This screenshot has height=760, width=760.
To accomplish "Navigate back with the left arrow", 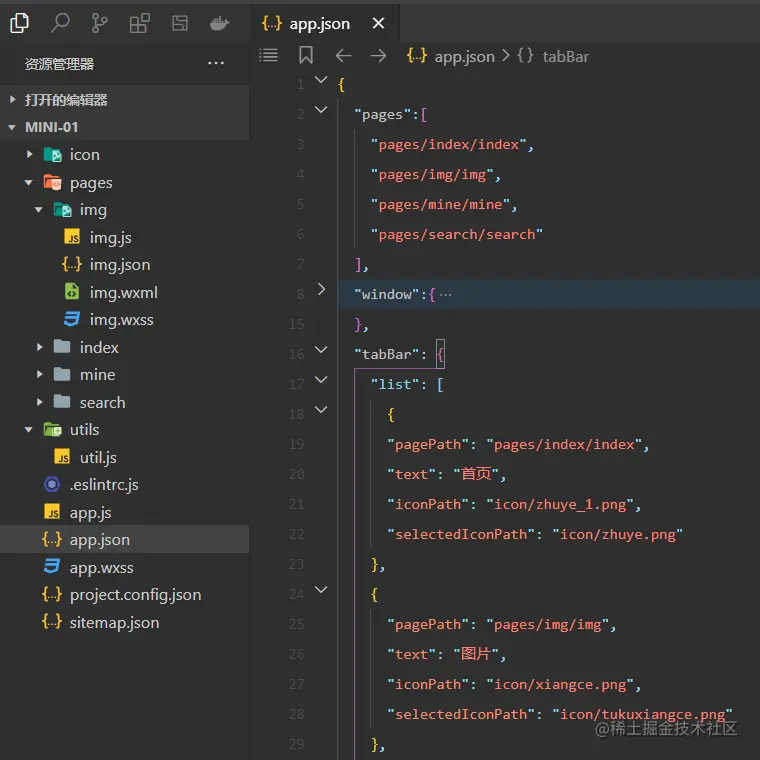I will (343, 56).
